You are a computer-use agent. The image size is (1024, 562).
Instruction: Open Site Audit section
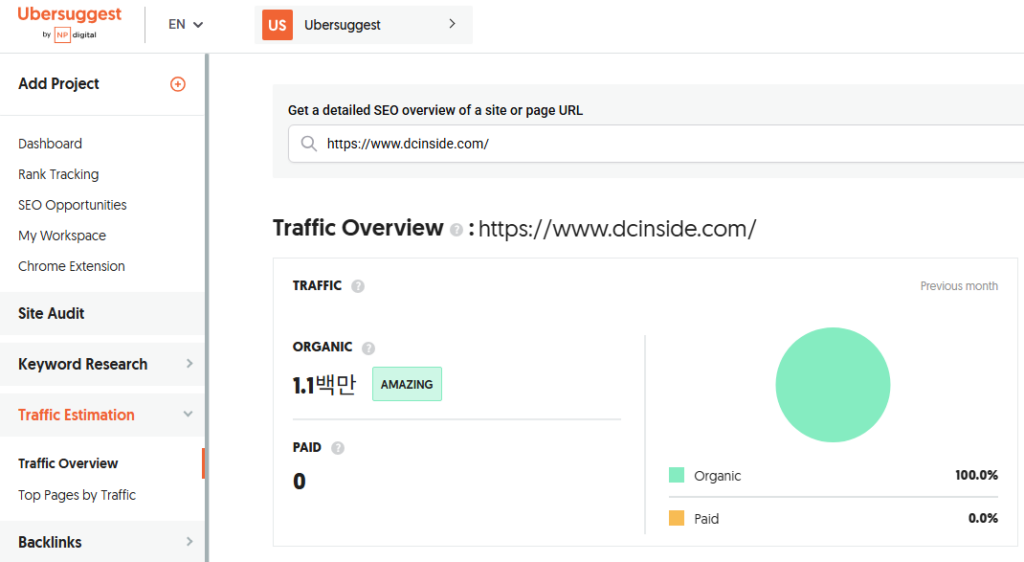[x=103, y=313]
